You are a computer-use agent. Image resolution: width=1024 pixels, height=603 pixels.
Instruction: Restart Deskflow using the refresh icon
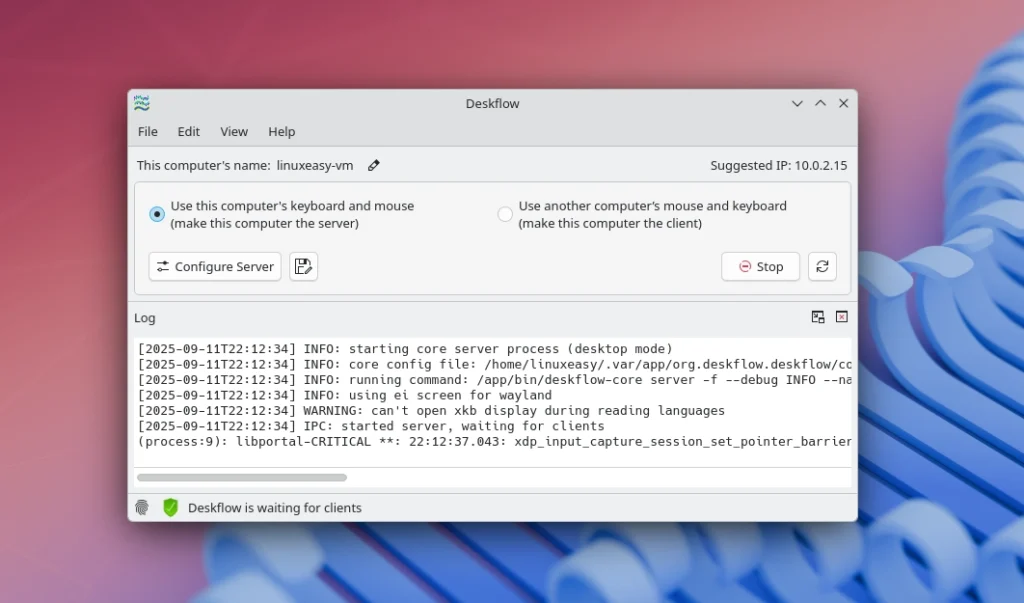click(x=822, y=266)
